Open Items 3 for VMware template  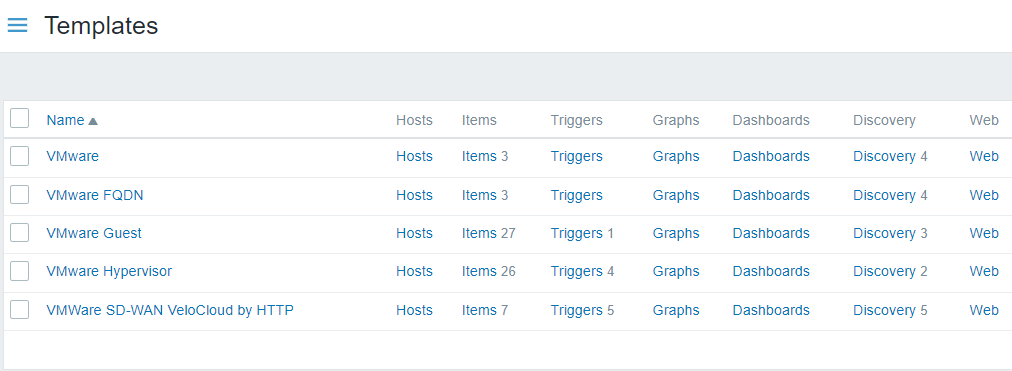(480, 156)
